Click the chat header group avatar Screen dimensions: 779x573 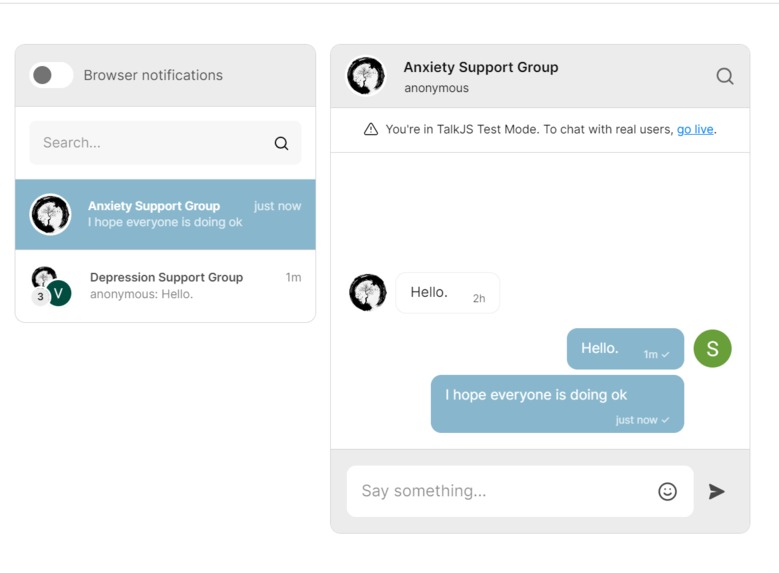click(366, 76)
